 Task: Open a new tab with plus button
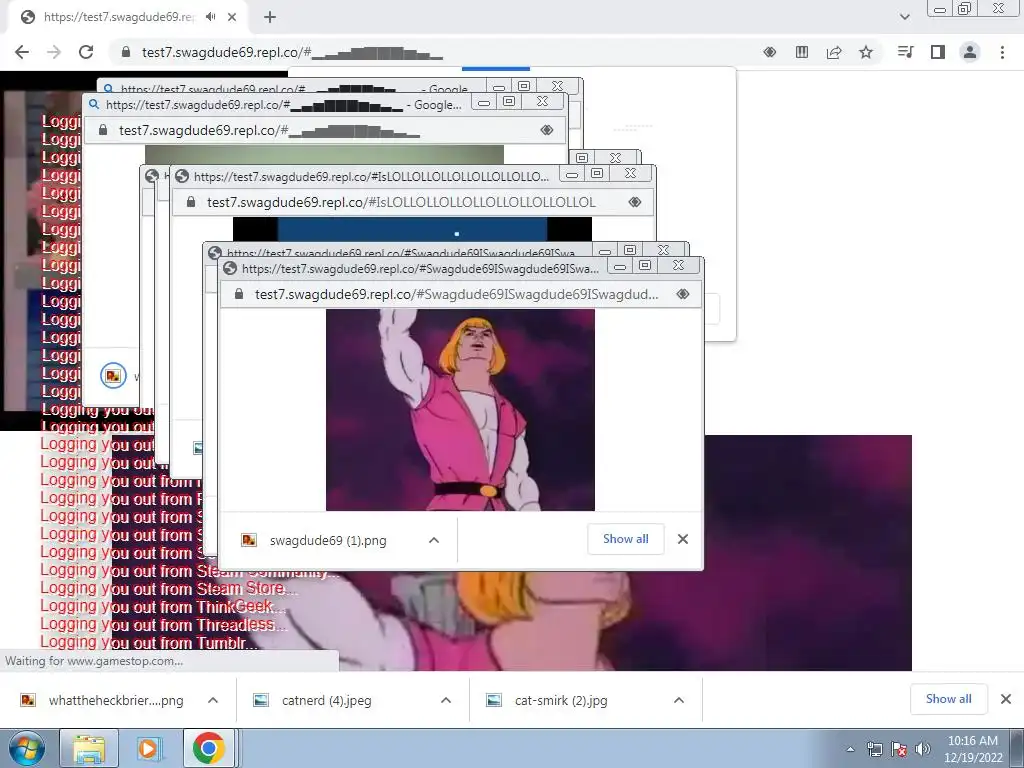pyautogui.click(x=270, y=17)
